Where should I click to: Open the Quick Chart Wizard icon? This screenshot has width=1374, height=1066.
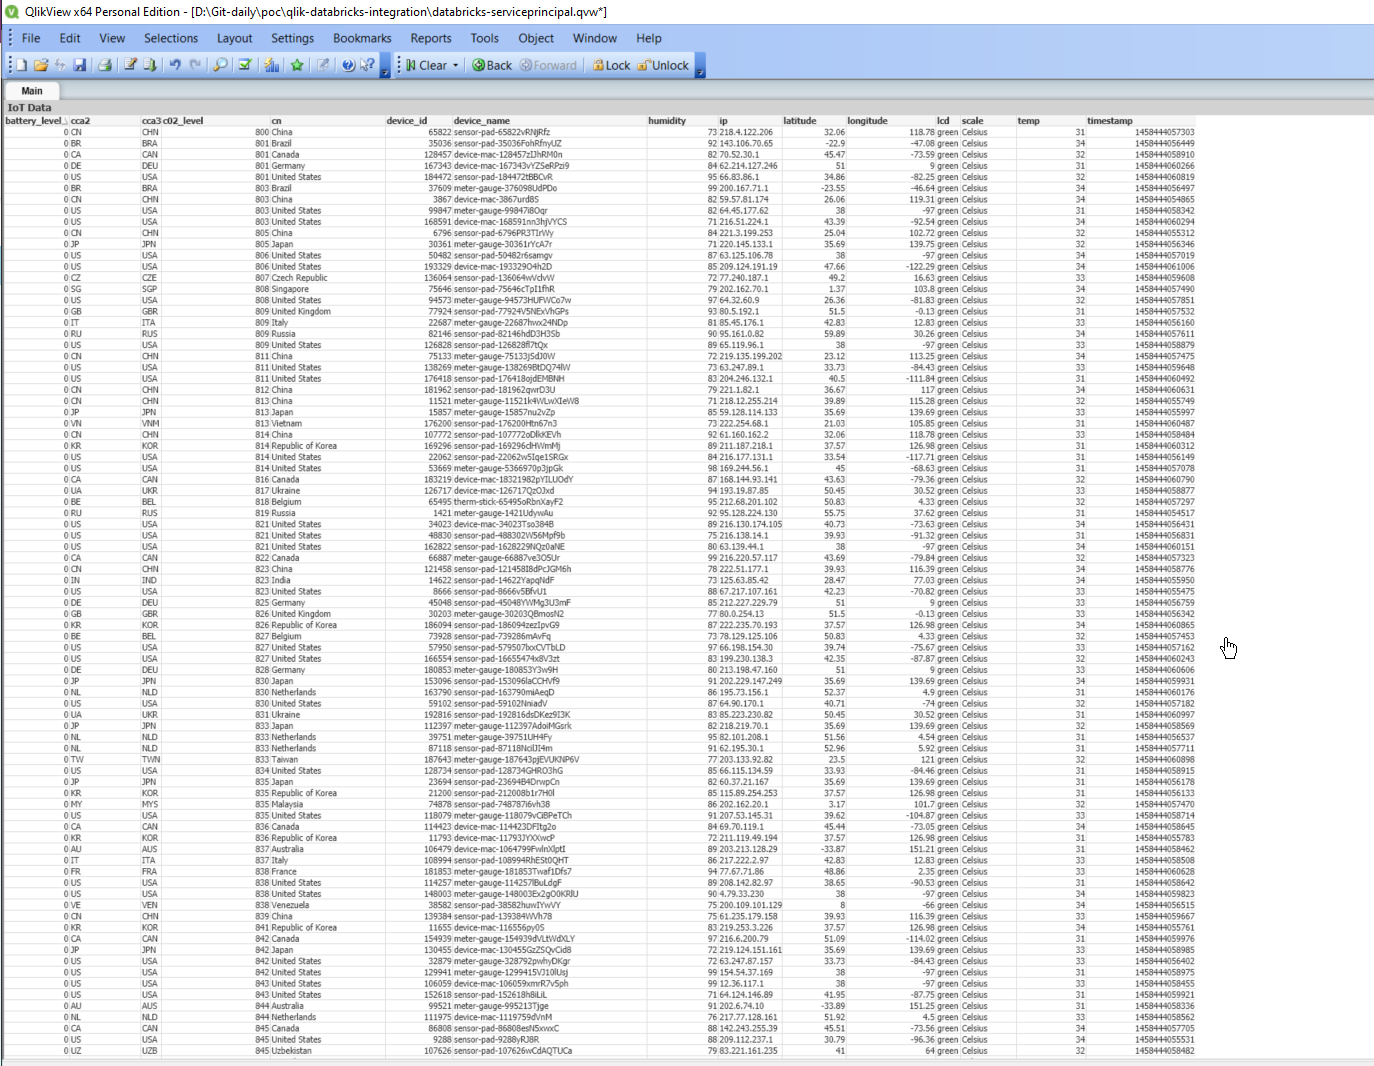click(x=272, y=65)
